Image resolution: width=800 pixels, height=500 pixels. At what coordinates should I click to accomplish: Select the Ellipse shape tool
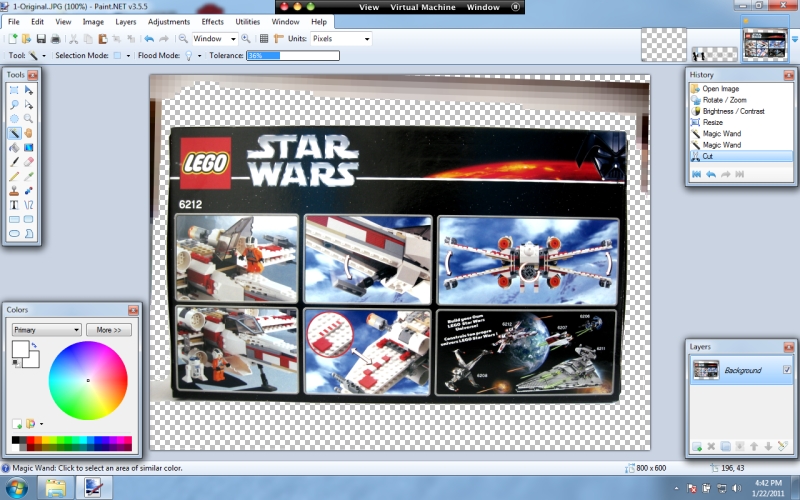pos(14,233)
